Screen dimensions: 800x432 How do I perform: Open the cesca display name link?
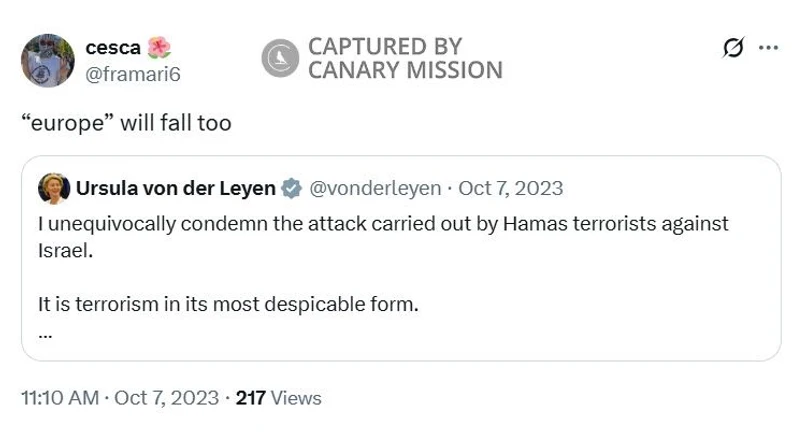112,47
